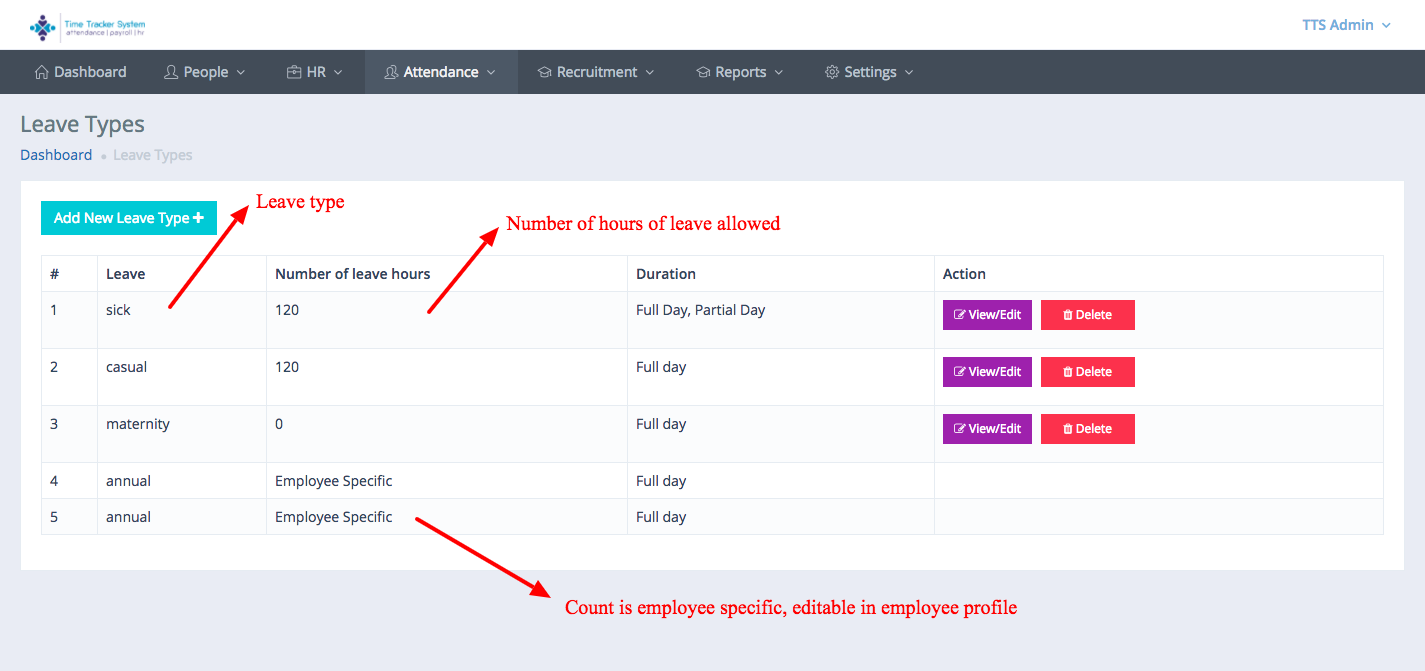Open the Attendance menu

441,72
